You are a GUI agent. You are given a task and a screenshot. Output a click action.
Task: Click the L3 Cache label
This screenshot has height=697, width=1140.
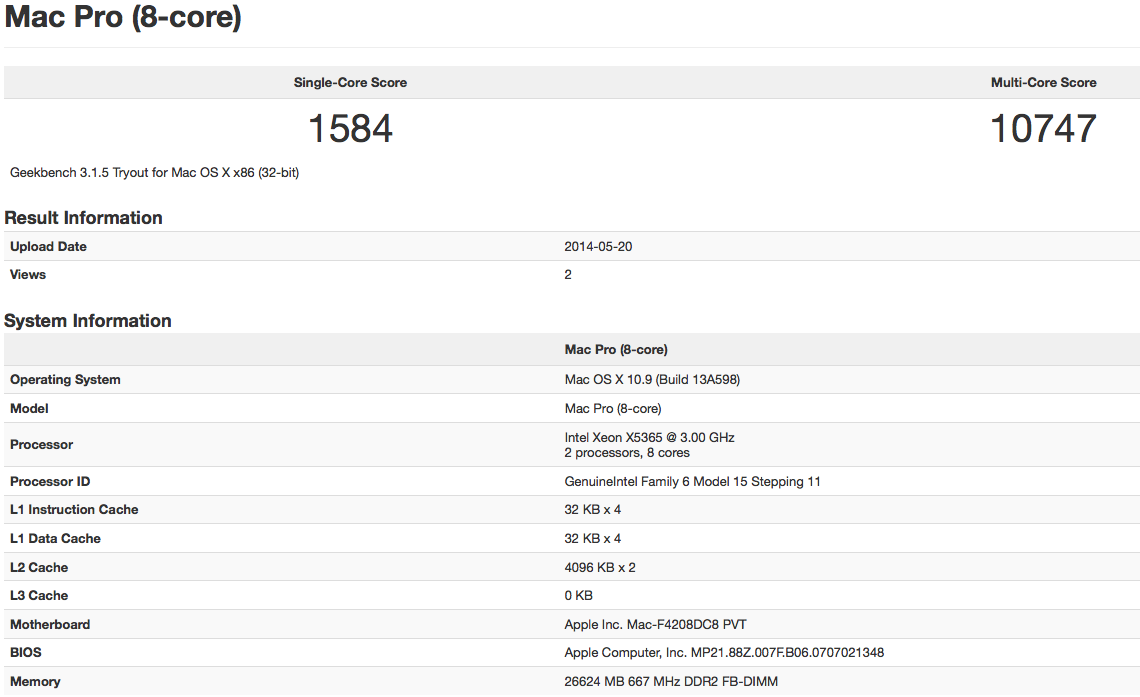point(39,596)
